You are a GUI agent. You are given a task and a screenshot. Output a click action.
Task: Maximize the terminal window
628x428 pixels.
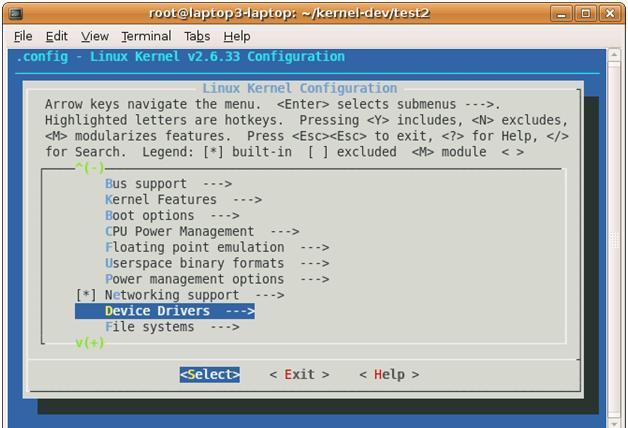coord(585,13)
